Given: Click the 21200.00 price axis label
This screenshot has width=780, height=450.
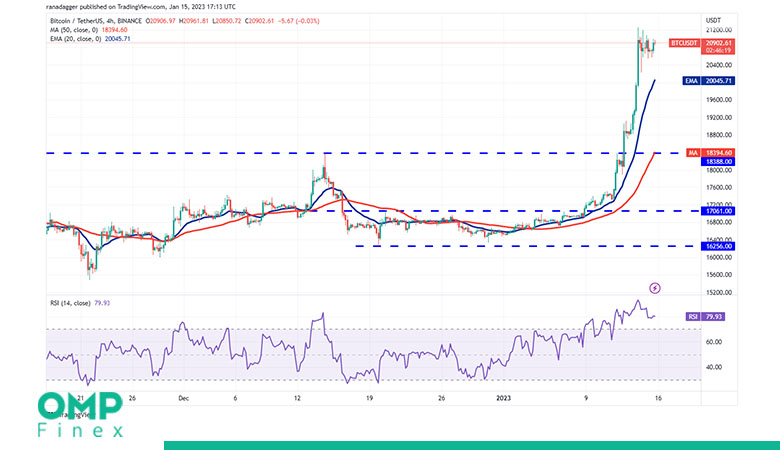Looking at the screenshot, I should [718, 30].
